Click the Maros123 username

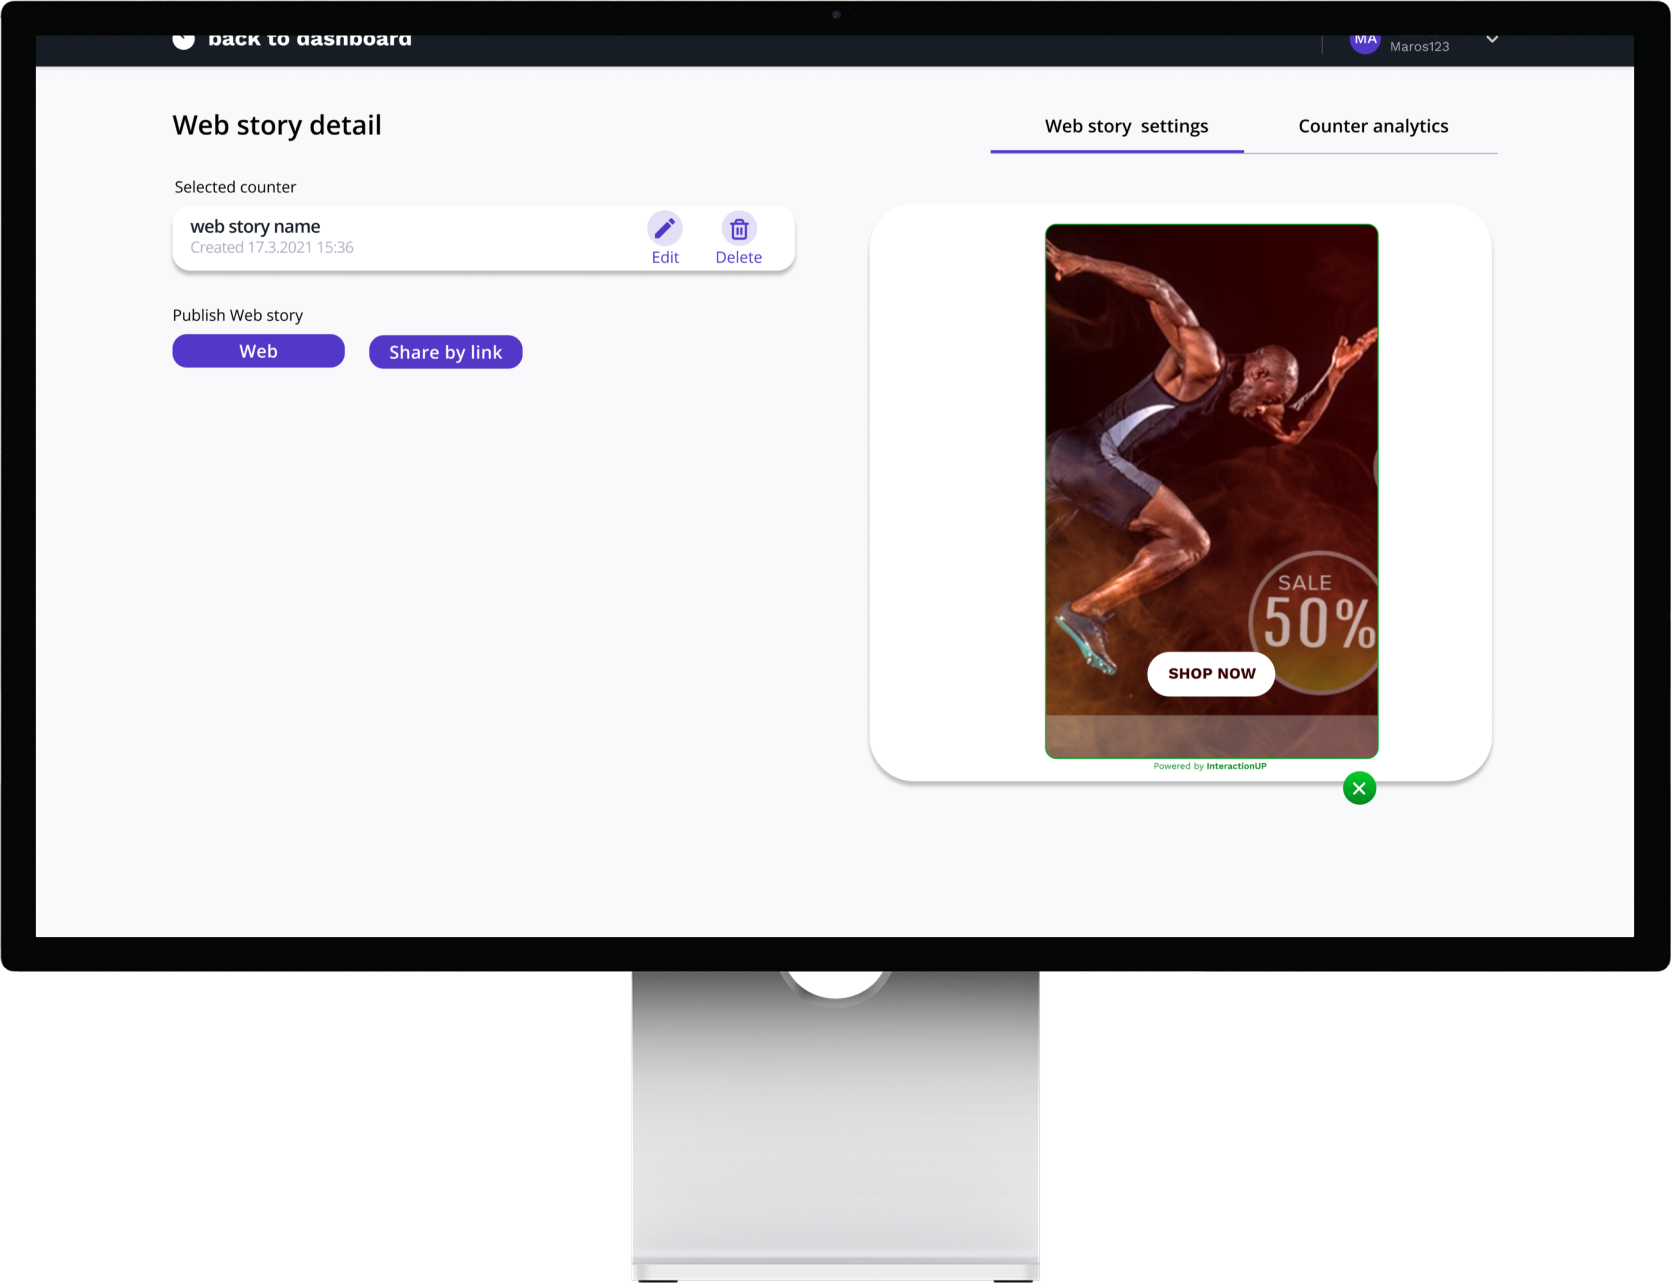point(1419,46)
